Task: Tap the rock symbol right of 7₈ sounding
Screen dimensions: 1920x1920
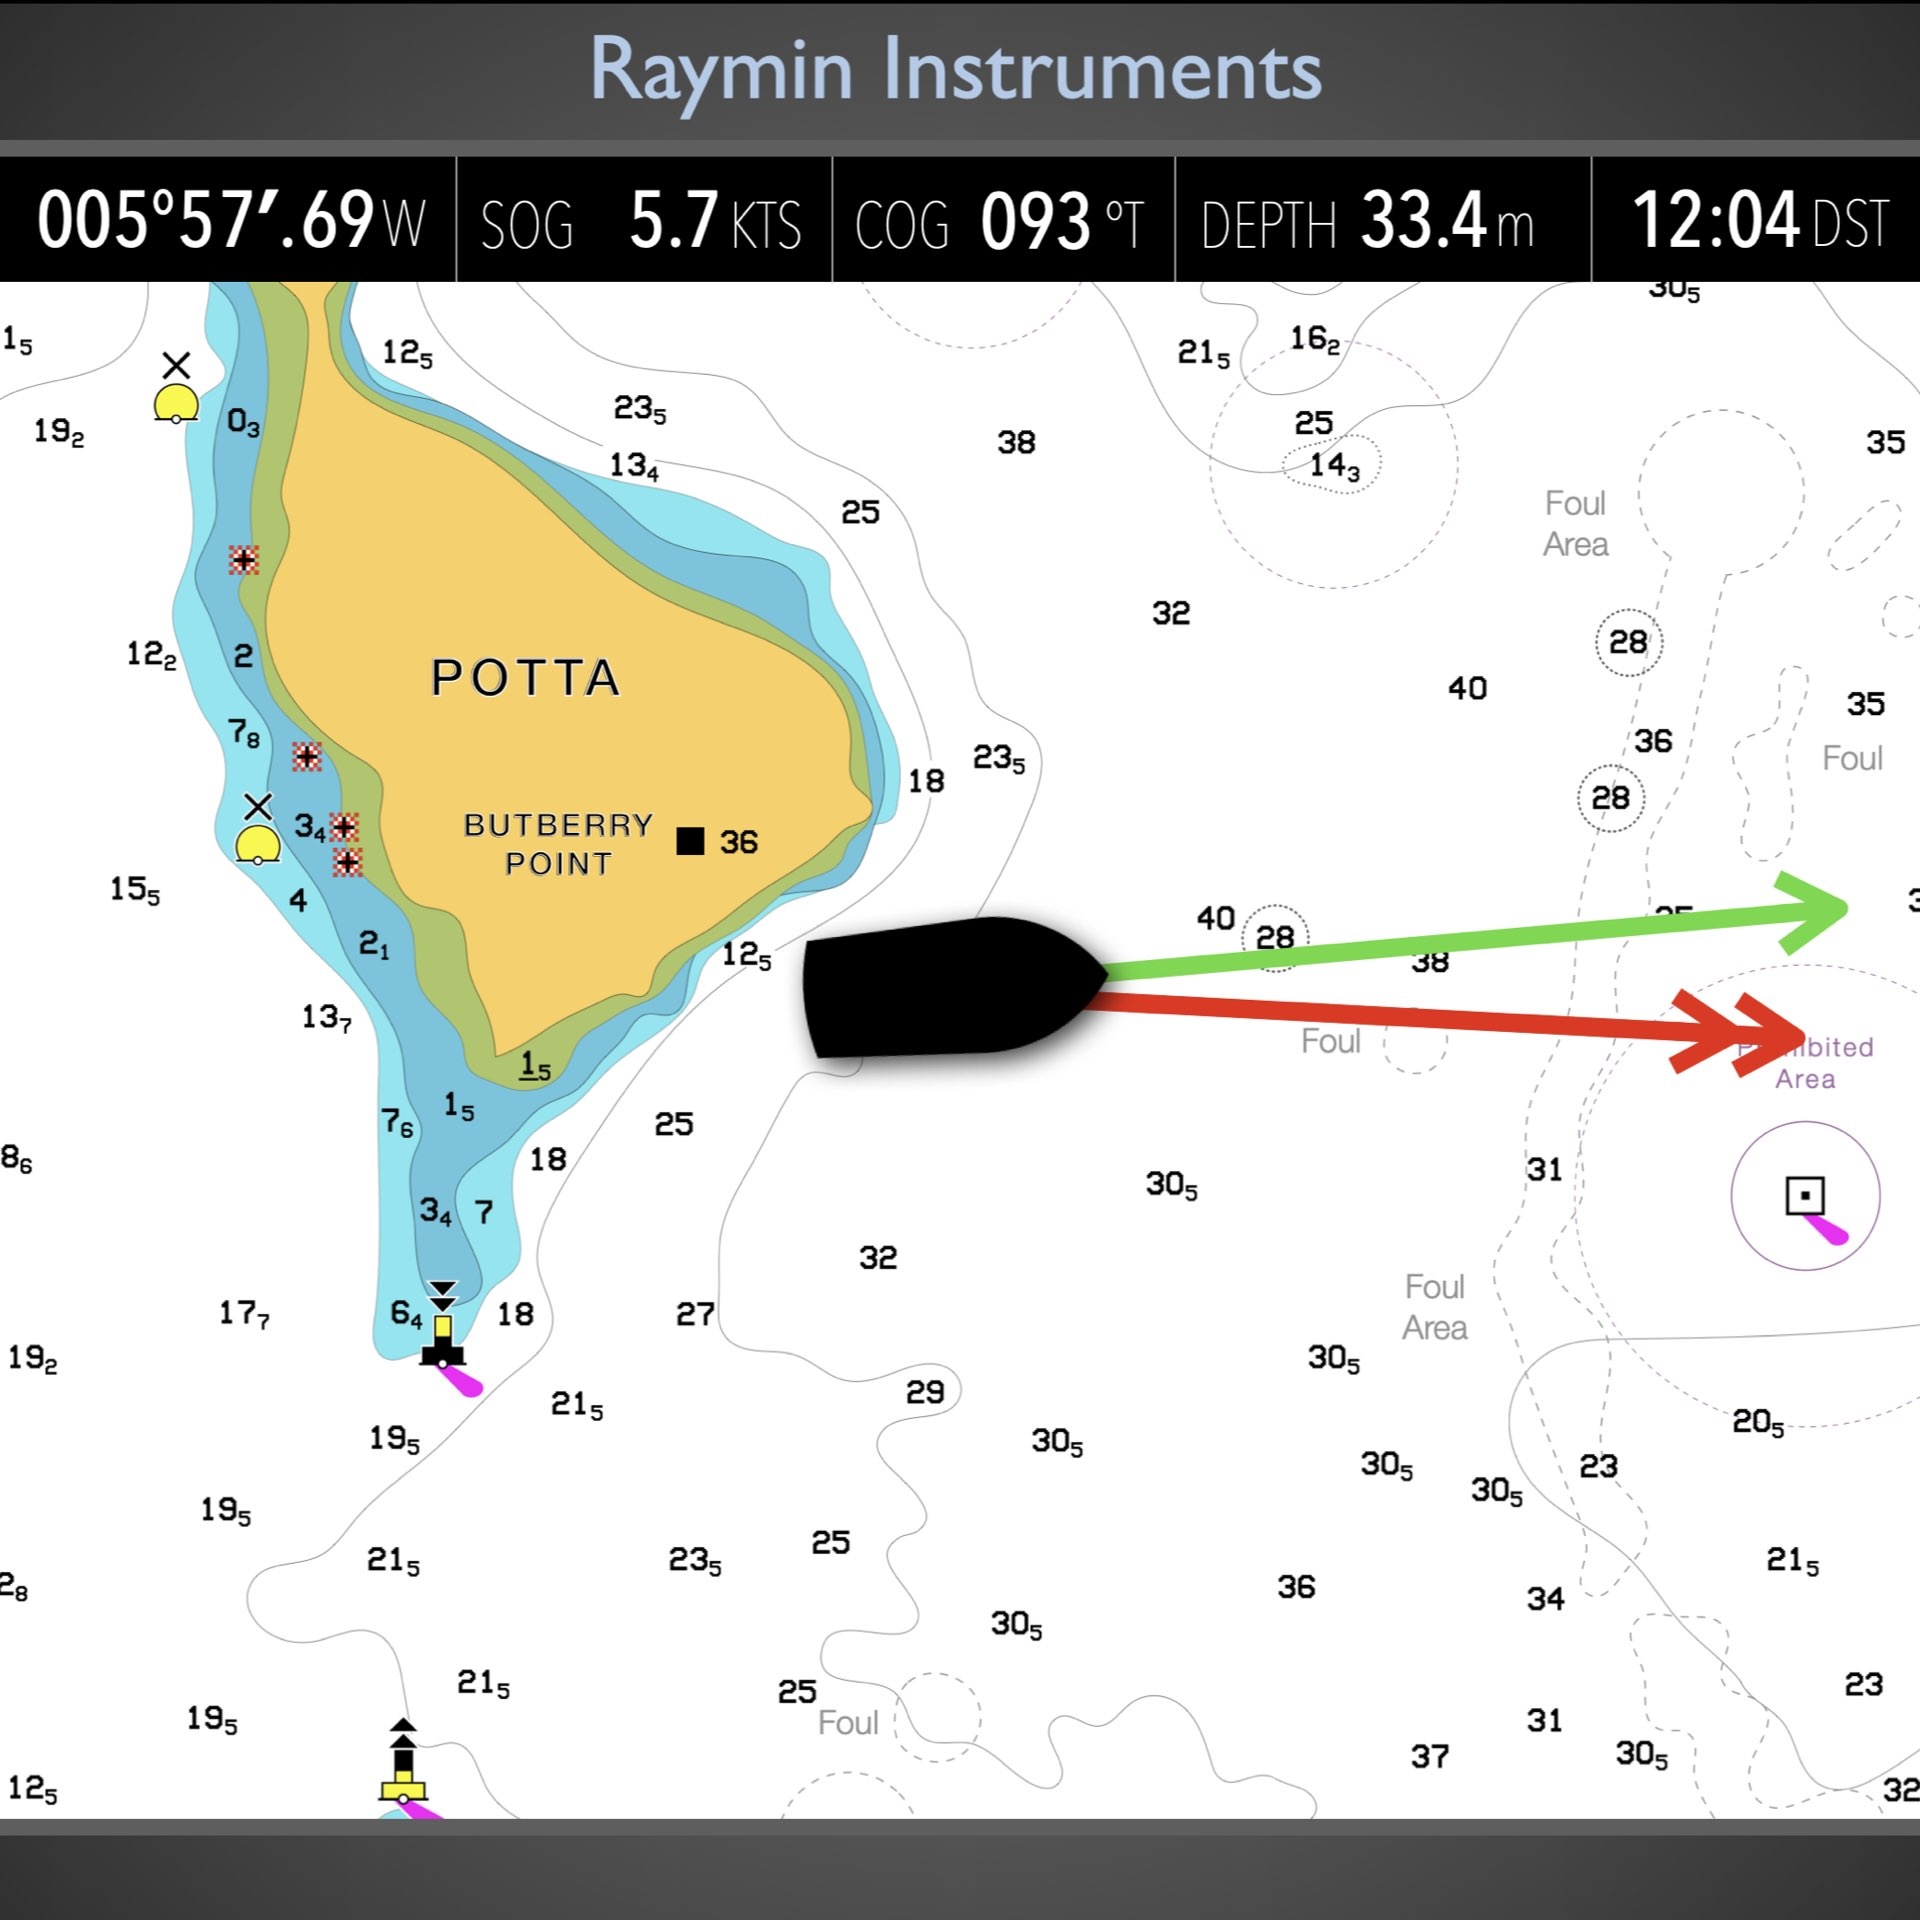Action: [307, 756]
